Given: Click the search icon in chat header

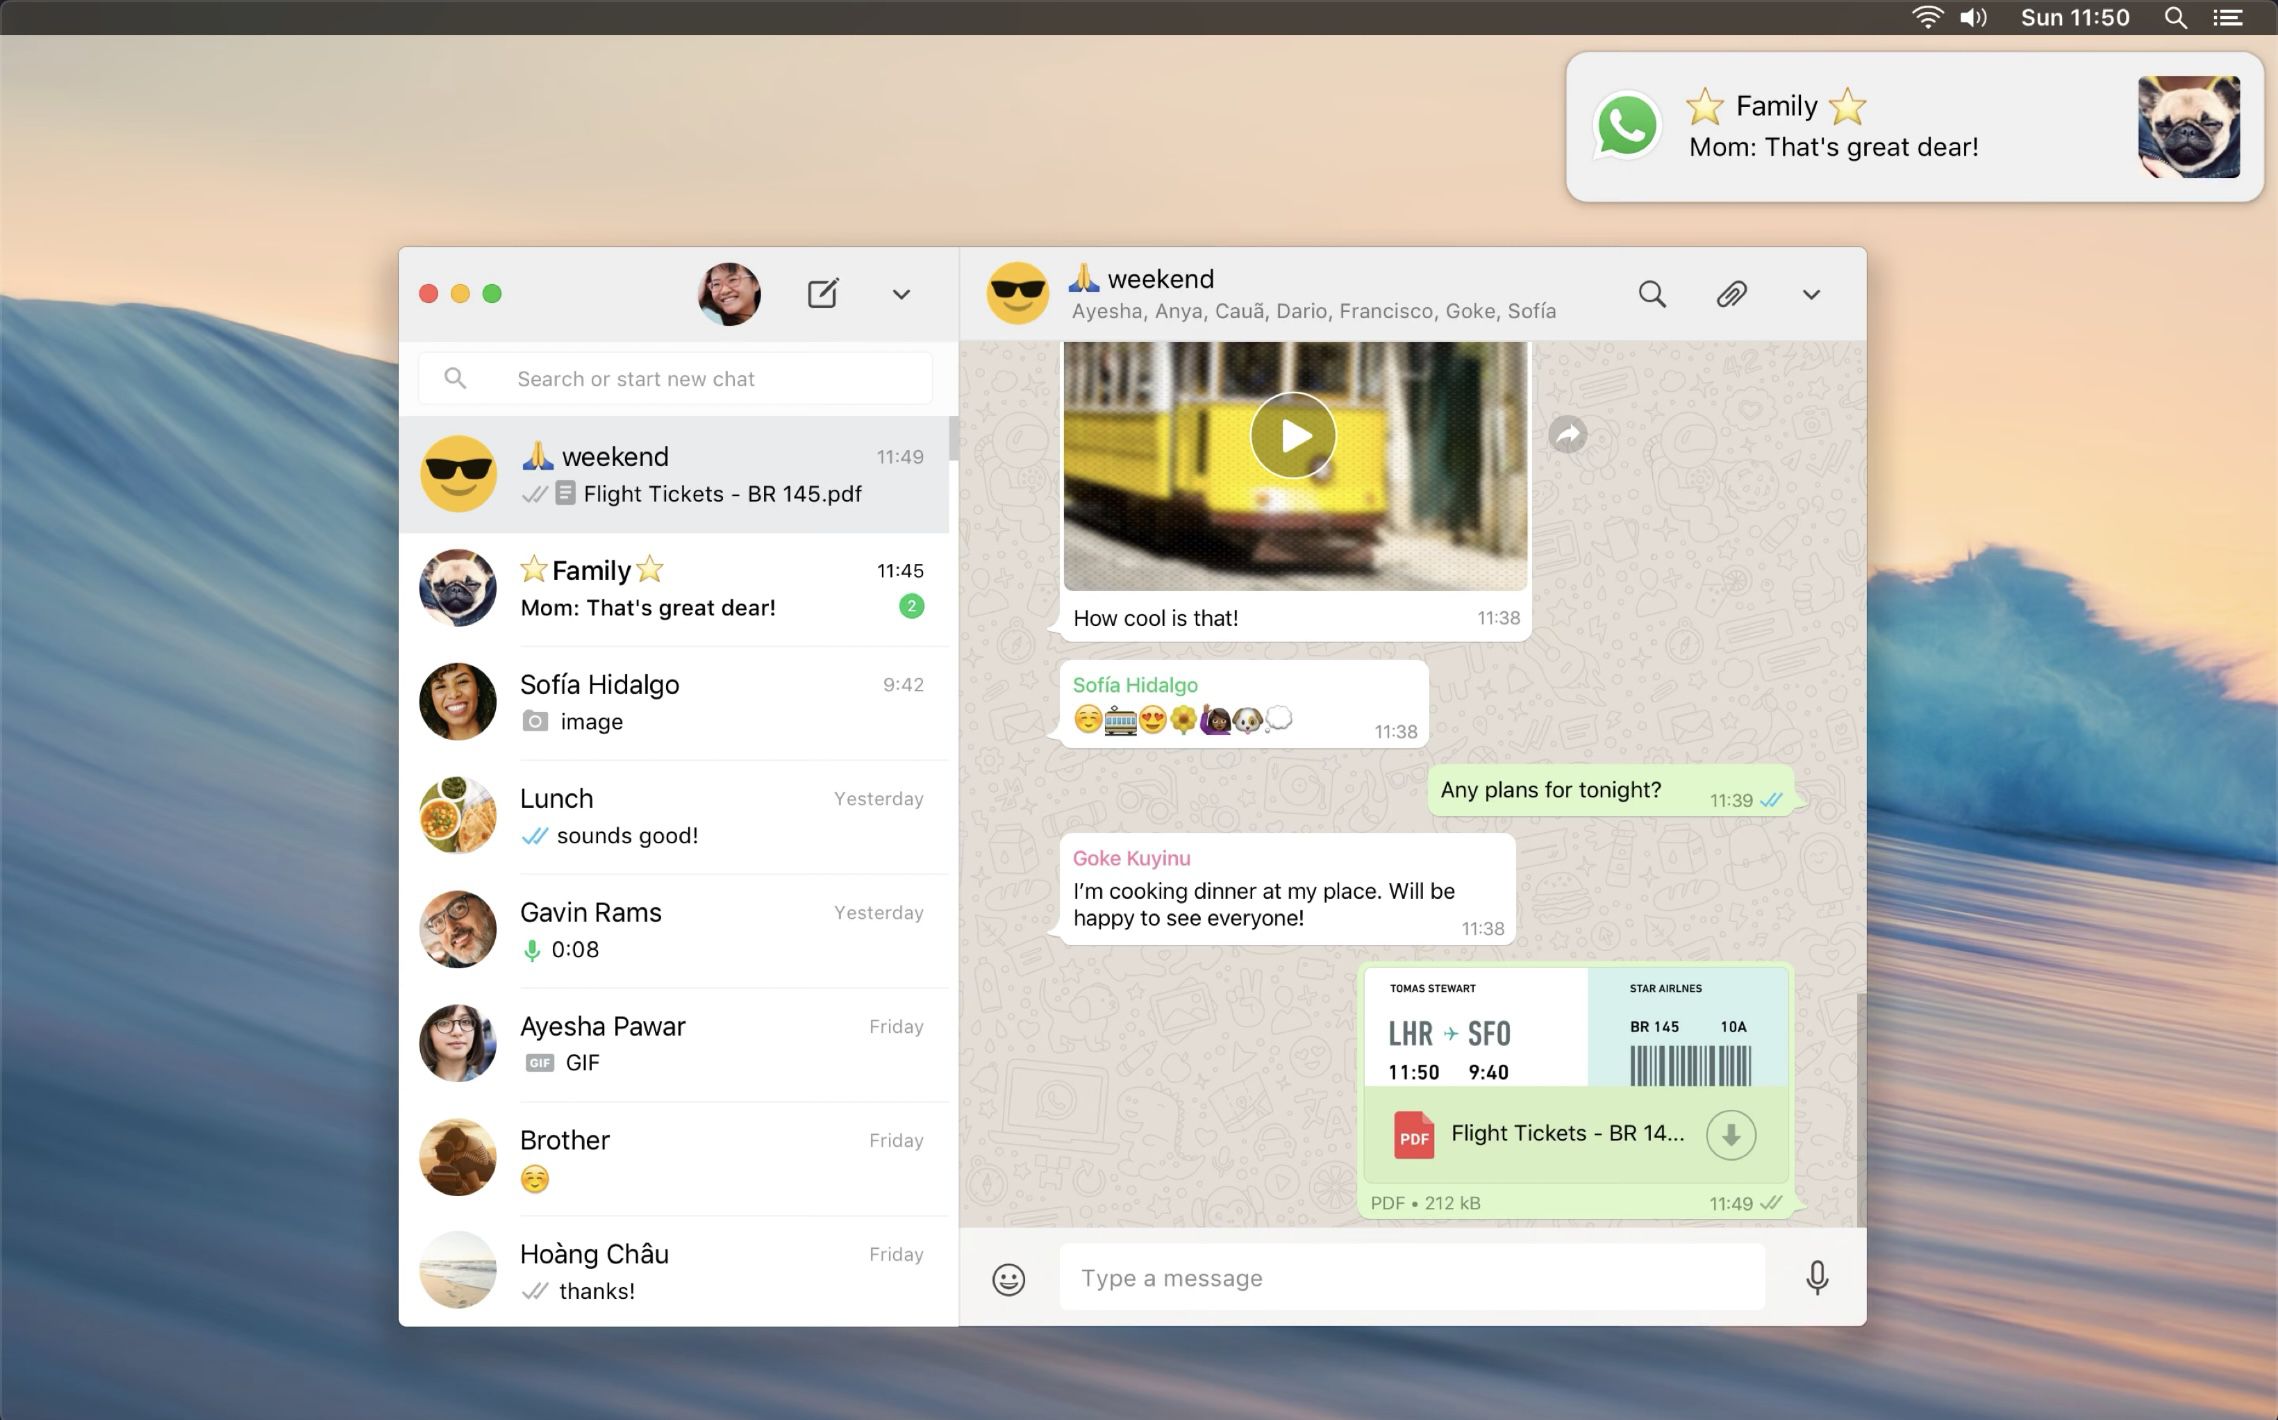Looking at the screenshot, I should (1652, 294).
